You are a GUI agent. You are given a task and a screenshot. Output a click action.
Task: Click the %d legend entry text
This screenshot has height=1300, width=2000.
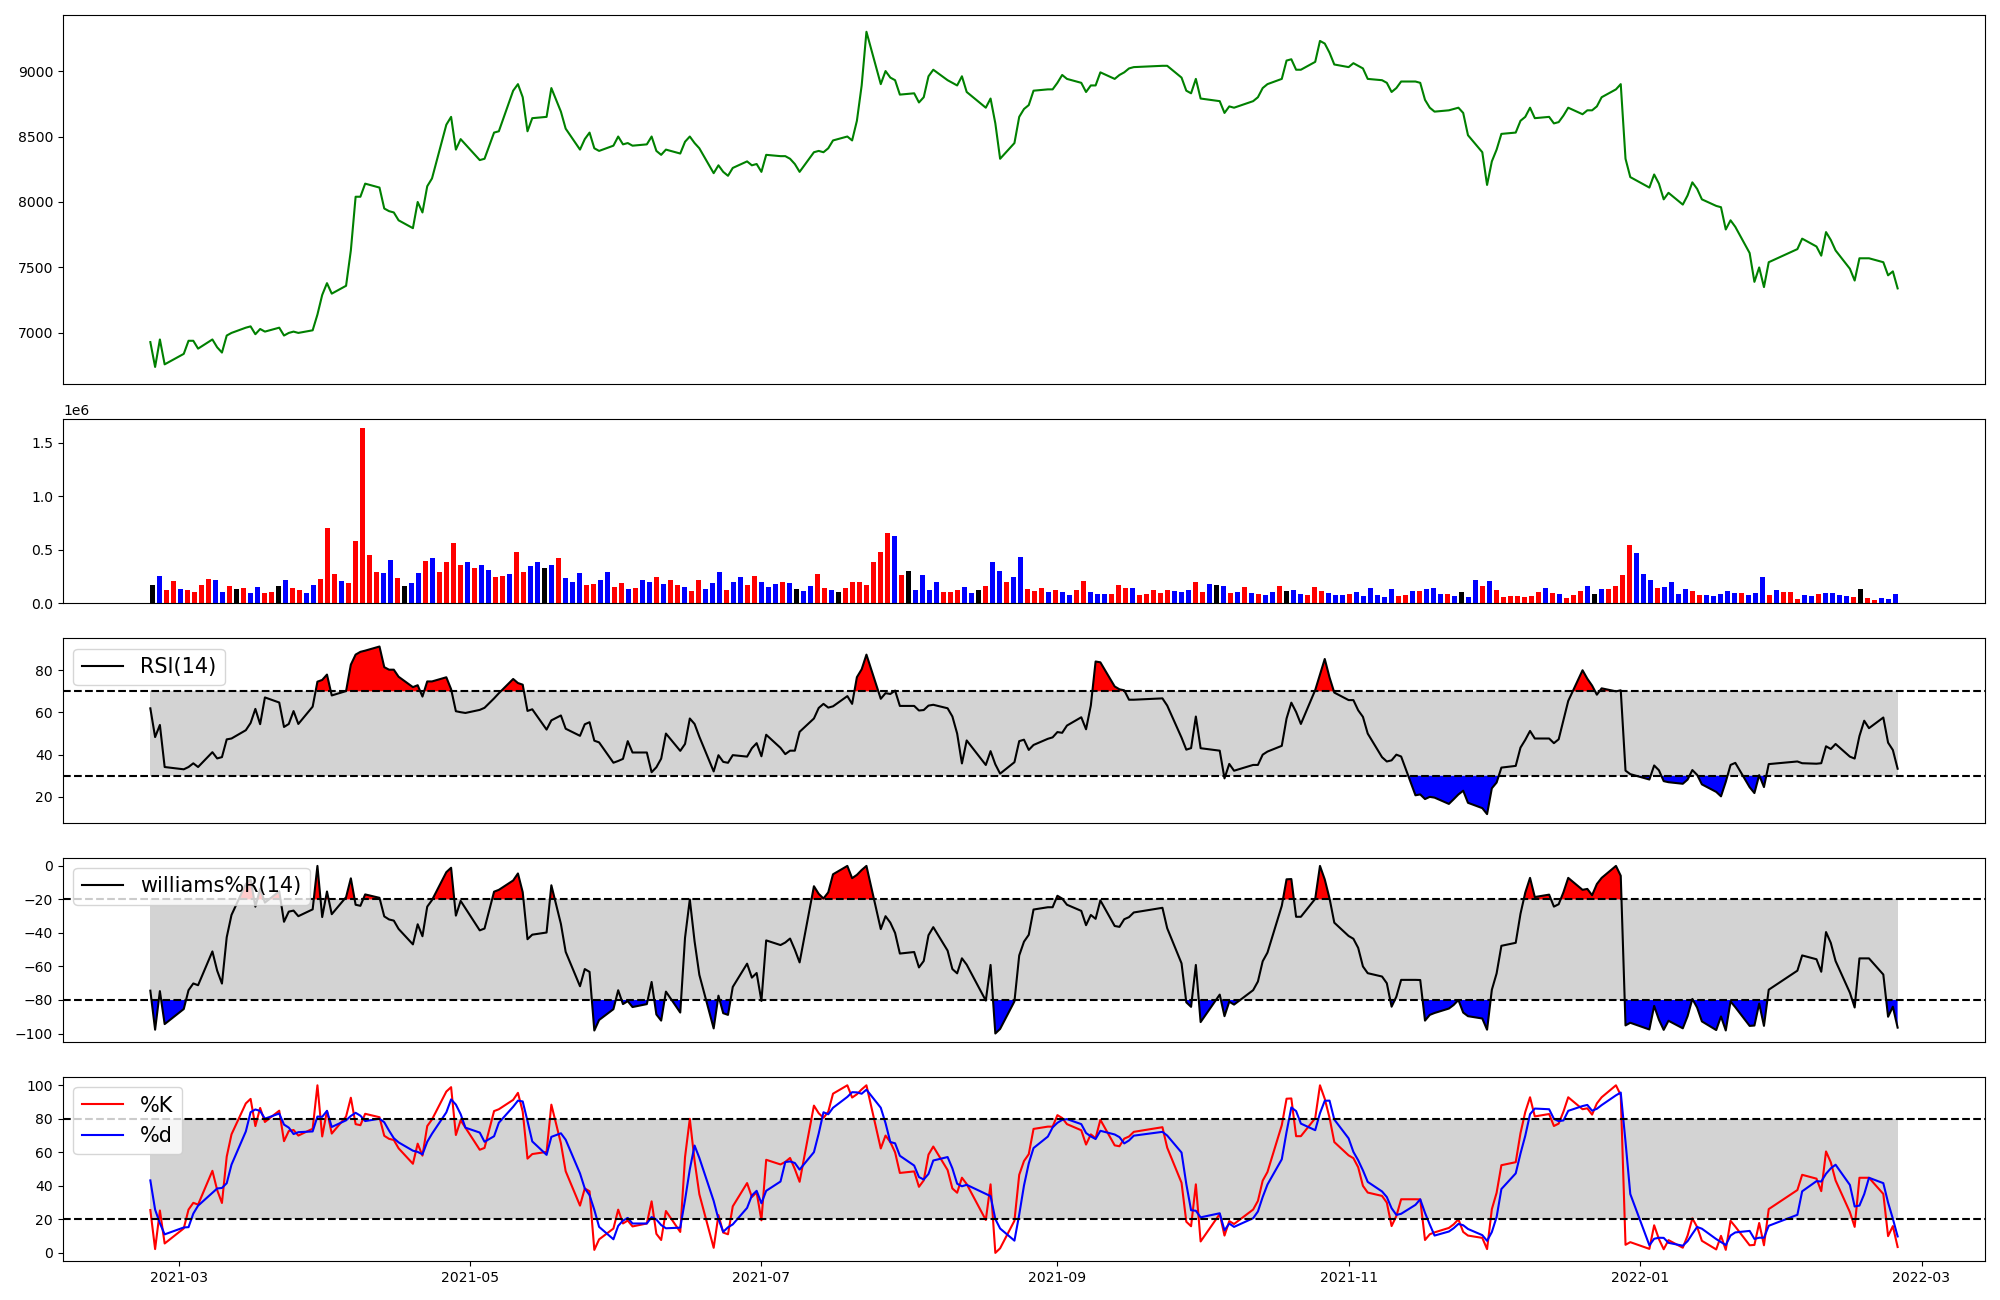(156, 1135)
